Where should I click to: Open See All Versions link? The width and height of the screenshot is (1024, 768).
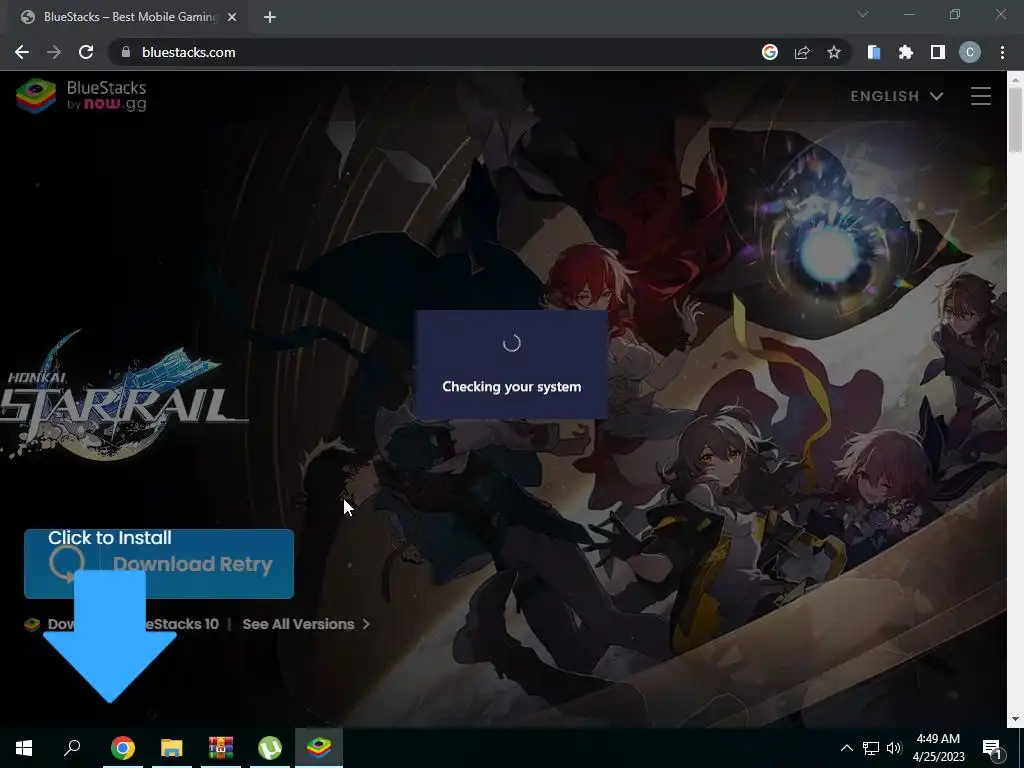click(x=306, y=624)
